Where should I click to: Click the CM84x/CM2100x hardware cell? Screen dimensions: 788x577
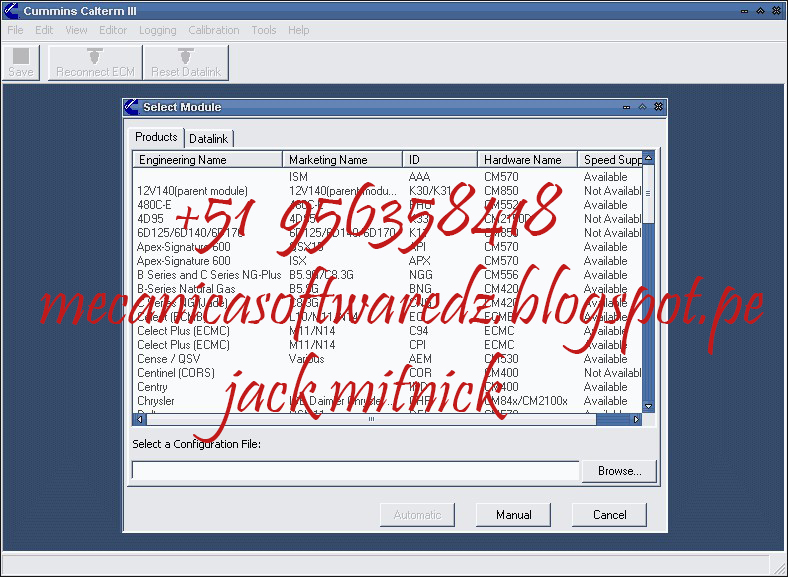pyautogui.click(x=526, y=401)
